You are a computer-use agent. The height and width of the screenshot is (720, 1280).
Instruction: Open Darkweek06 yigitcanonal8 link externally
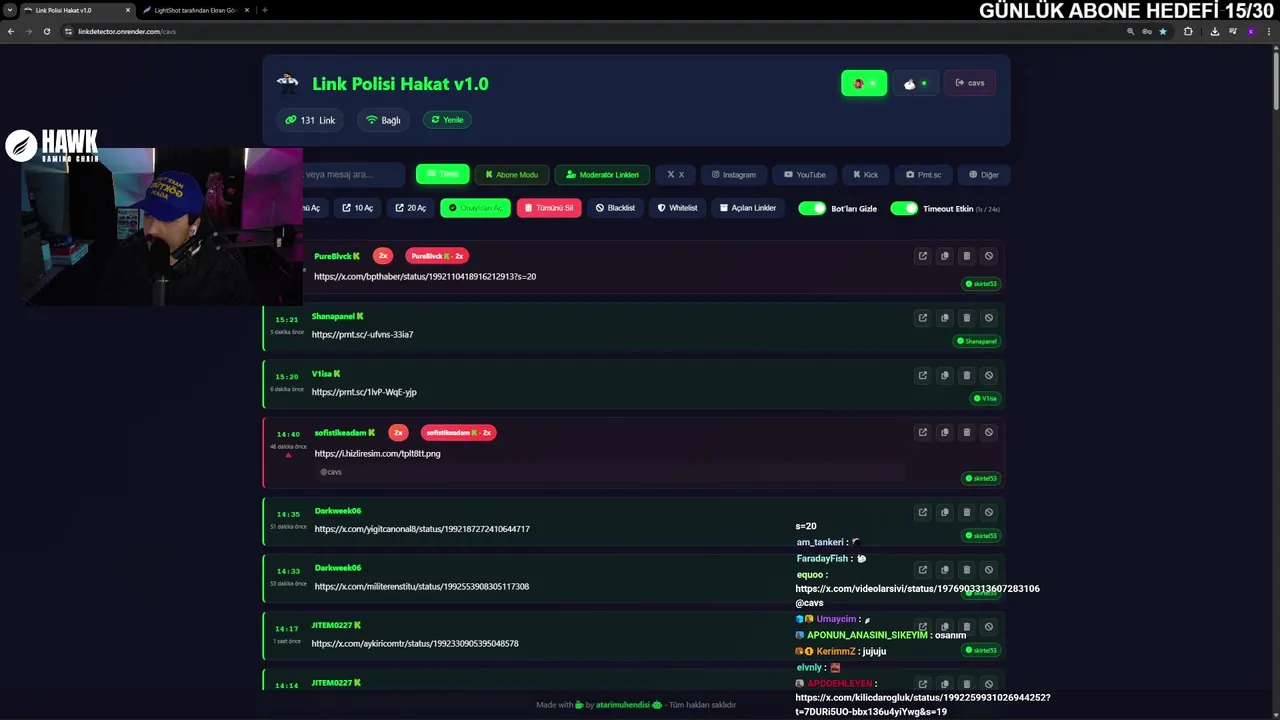(922, 512)
